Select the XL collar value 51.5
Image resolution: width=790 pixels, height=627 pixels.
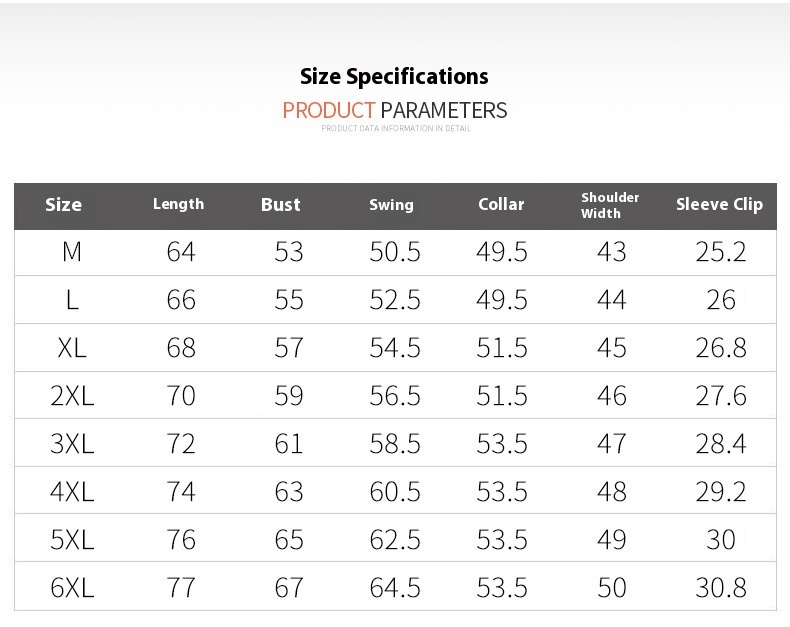(502, 348)
